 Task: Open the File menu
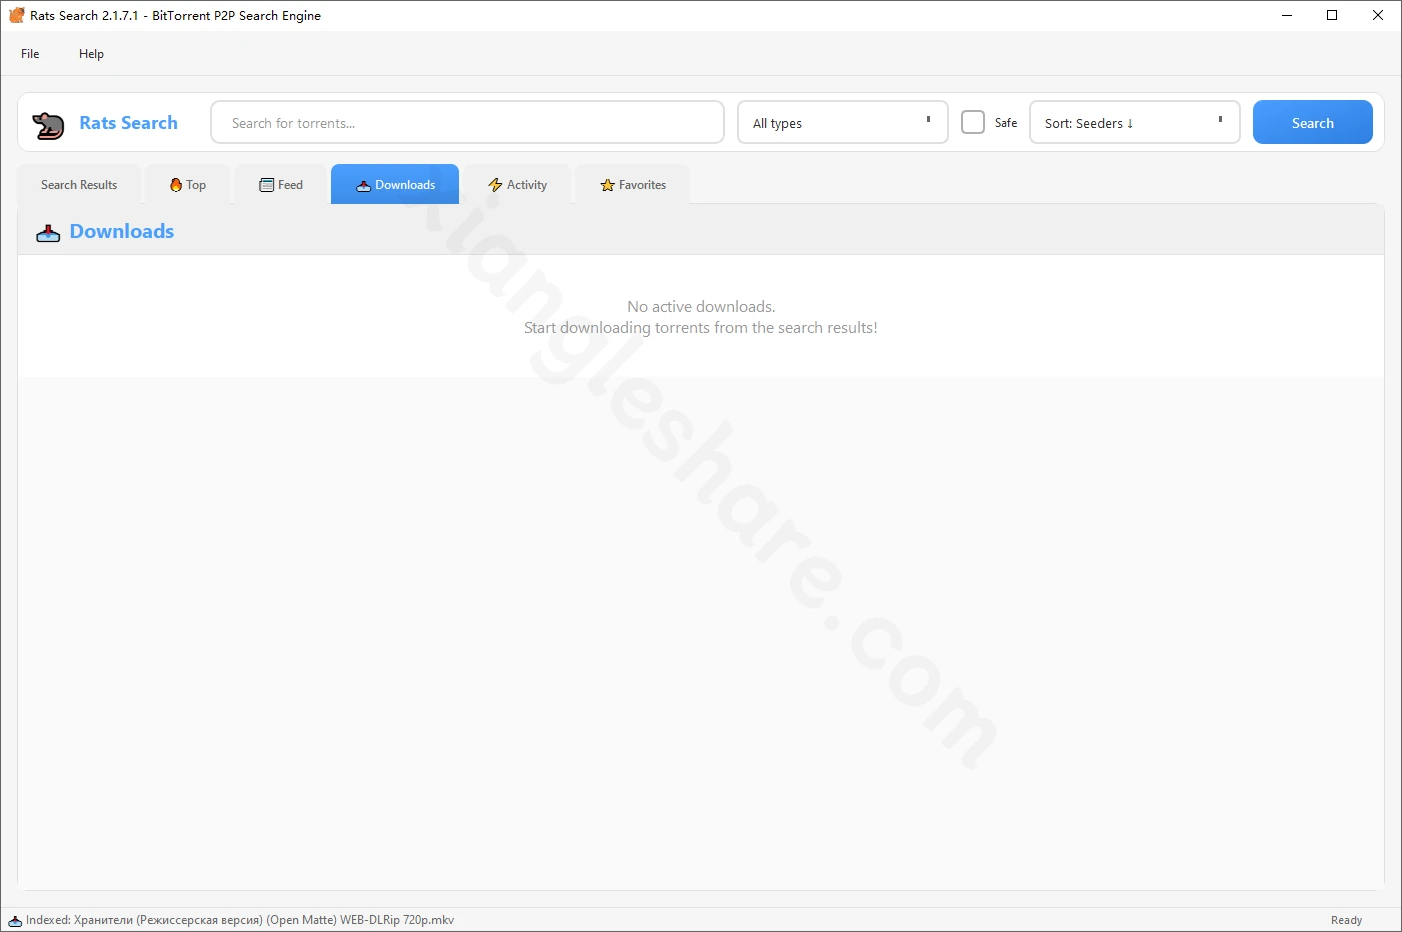tap(30, 54)
